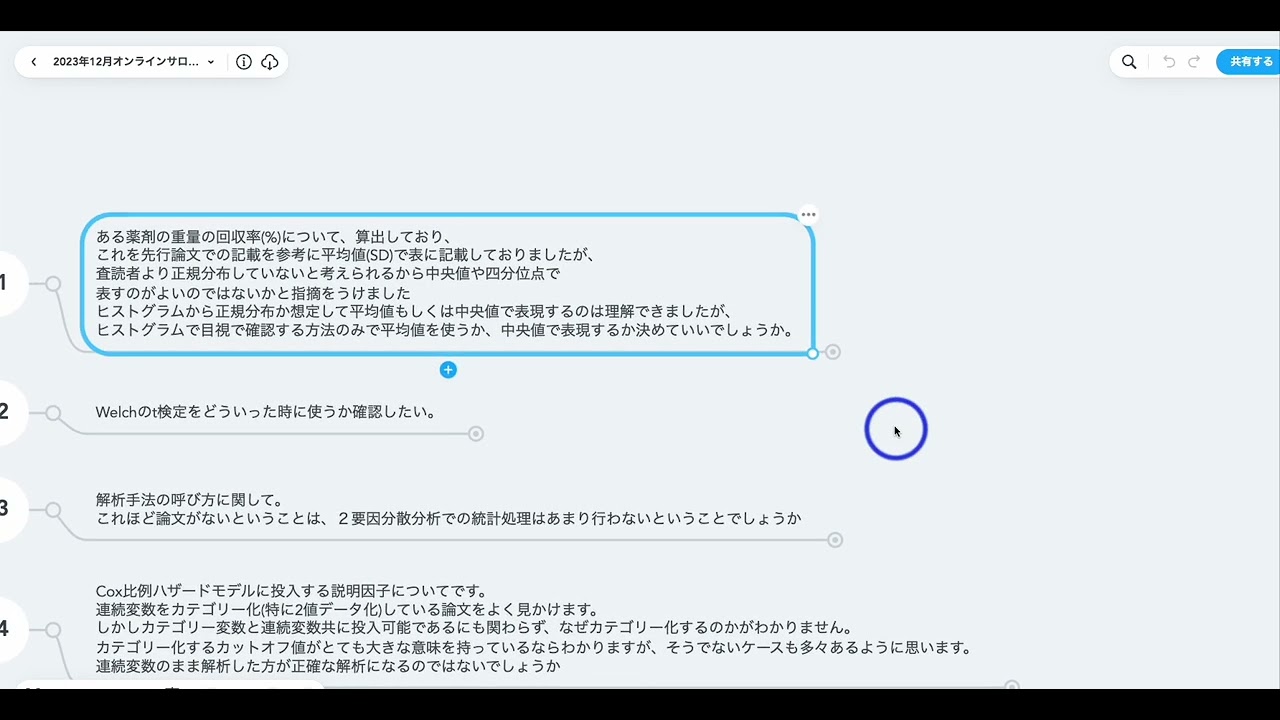
Task: Click end circle of 解析手法 node branch
Action: coord(835,540)
